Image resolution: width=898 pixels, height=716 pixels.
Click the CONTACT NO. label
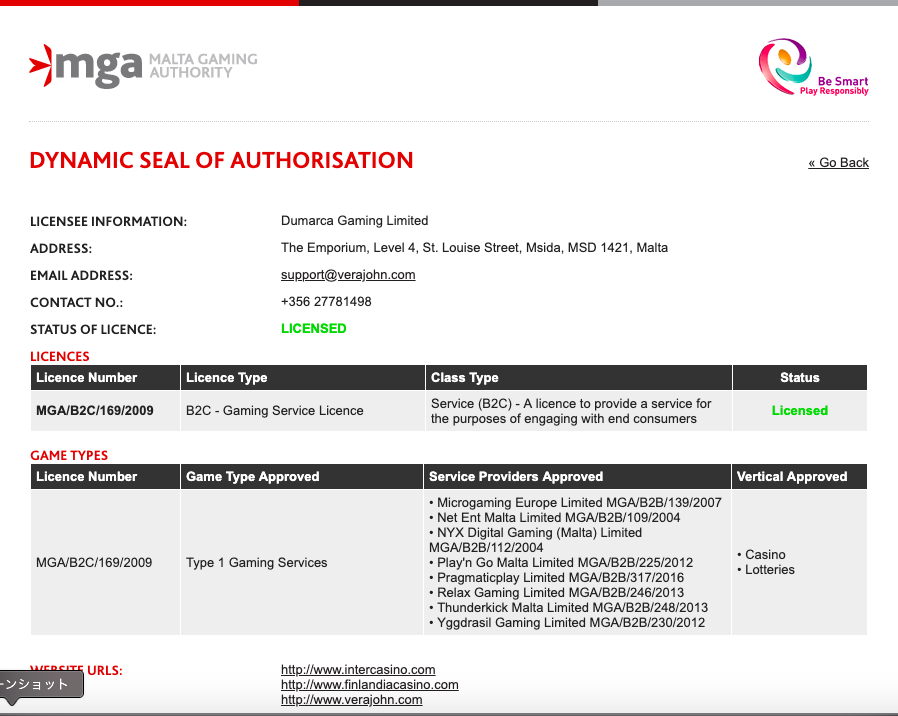[76, 302]
